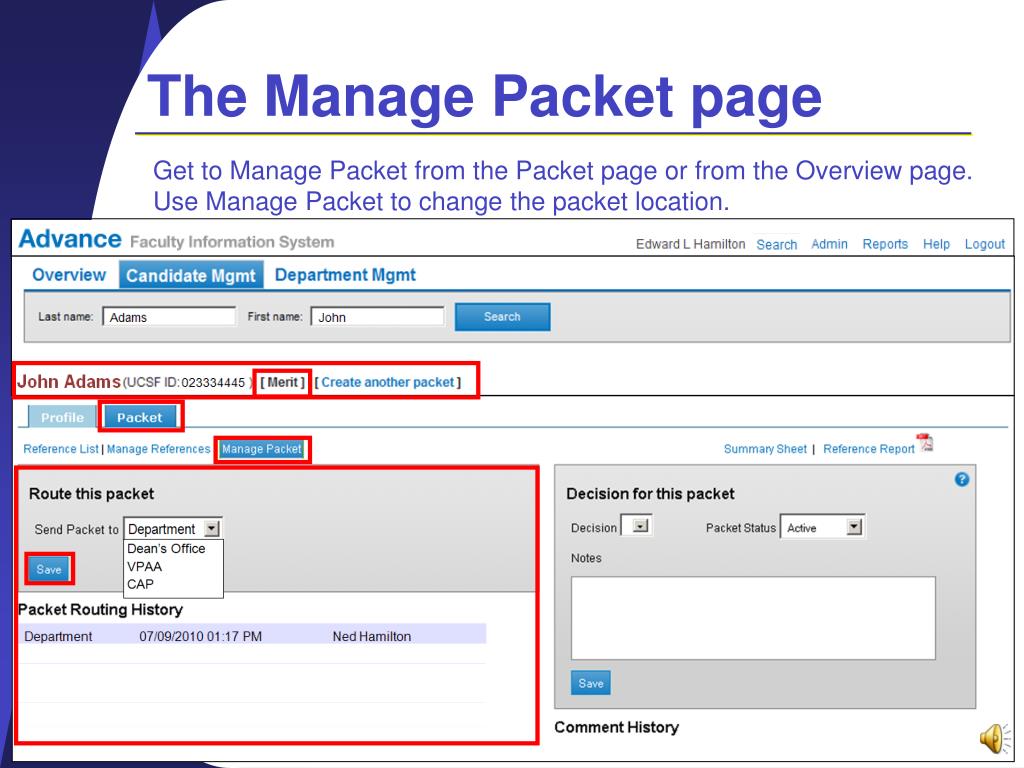The width and height of the screenshot is (1024, 768).
Task: Expand the Packet Status dropdown
Action: coord(822,527)
